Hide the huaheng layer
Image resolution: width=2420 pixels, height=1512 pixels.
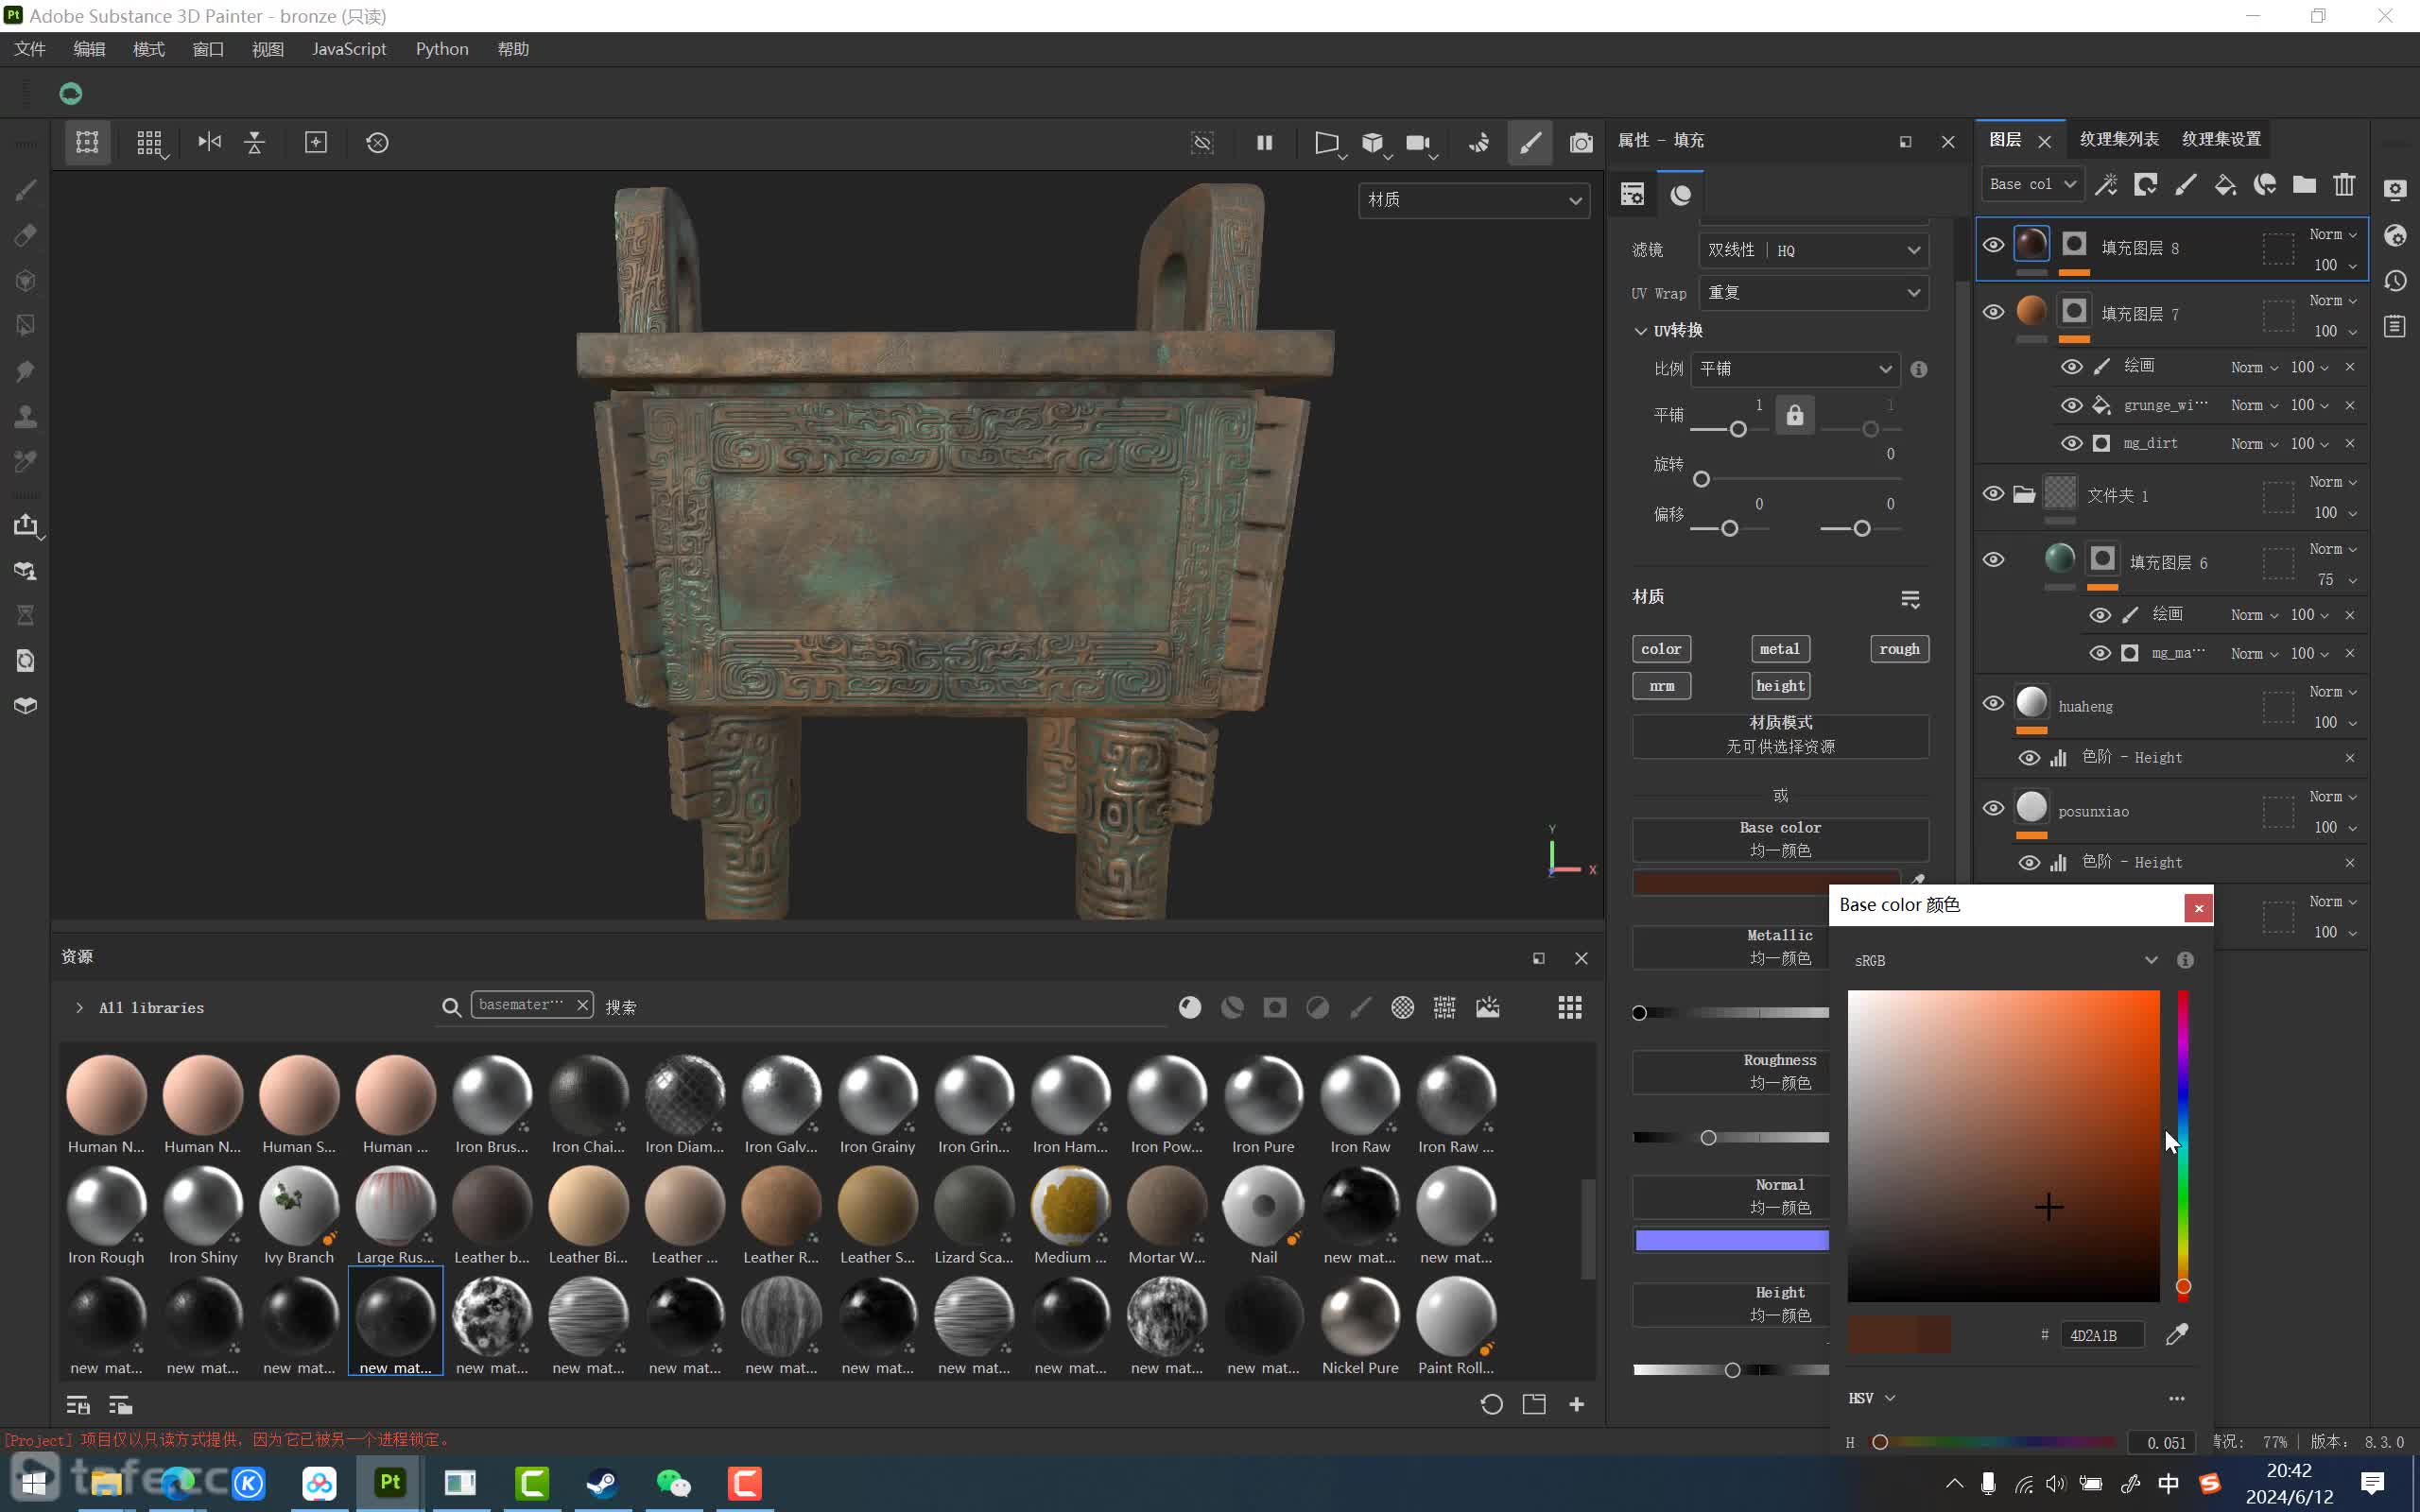click(1993, 703)
